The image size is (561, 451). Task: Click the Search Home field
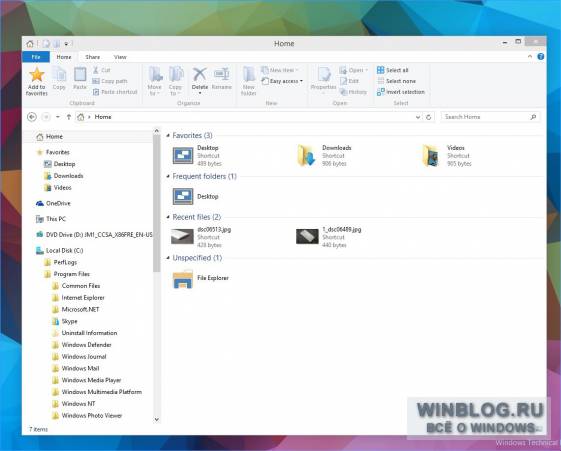pos(490,117)
